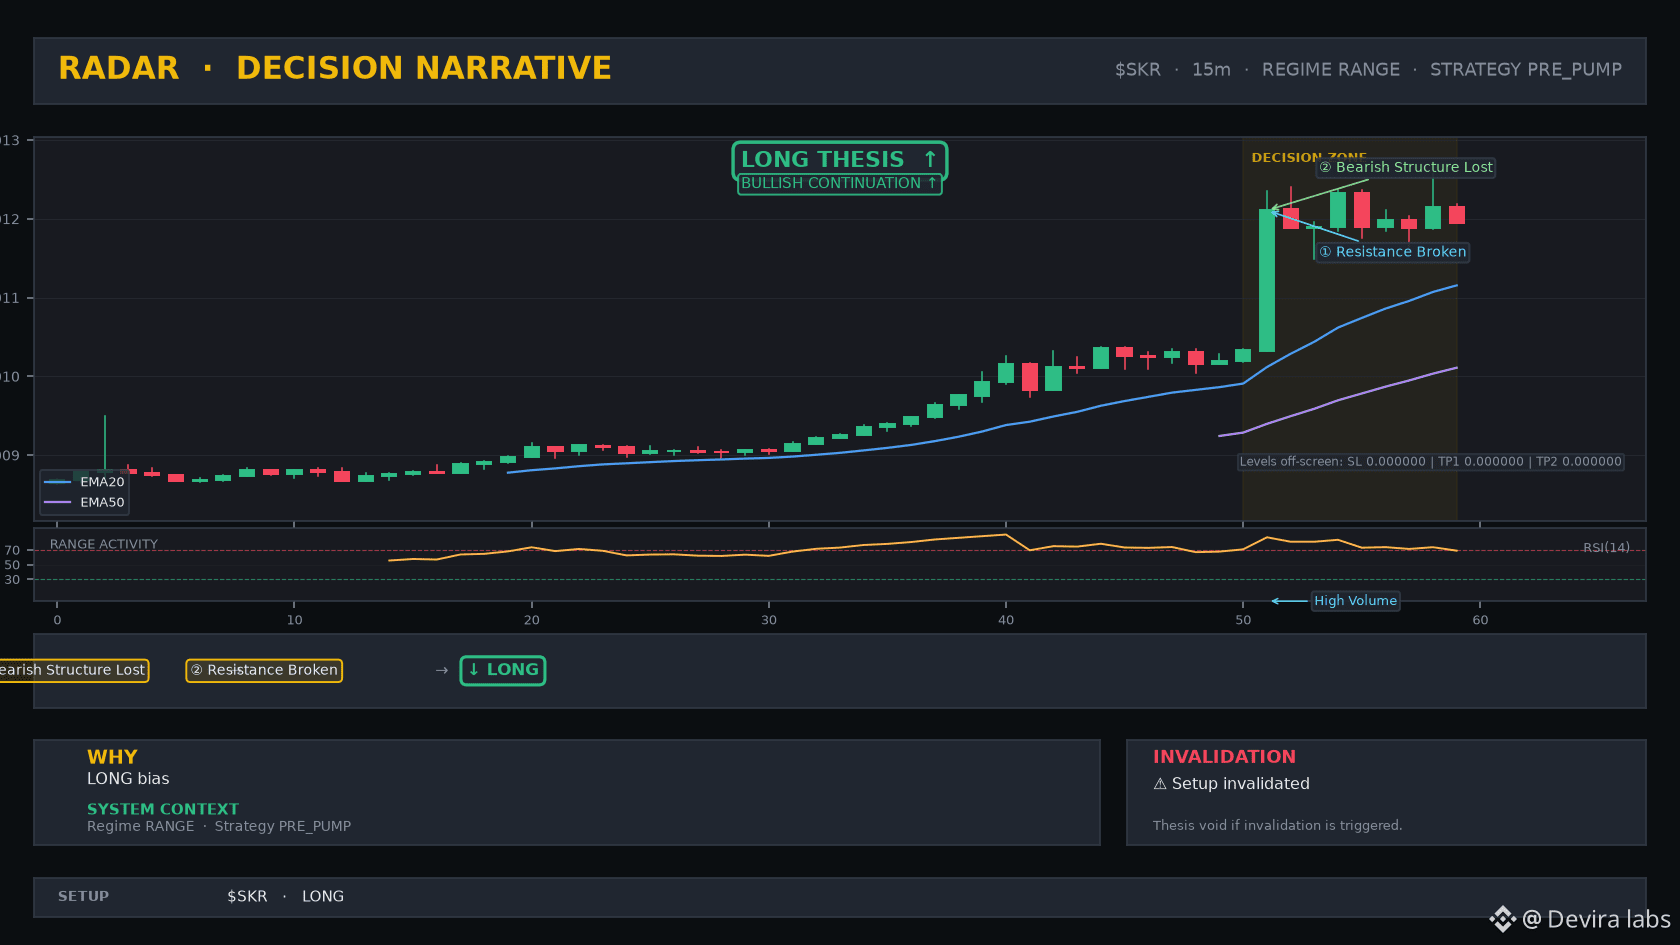Click the RSI 70 level label
The image size is (1680, 945).
click(x=12, y=551)
